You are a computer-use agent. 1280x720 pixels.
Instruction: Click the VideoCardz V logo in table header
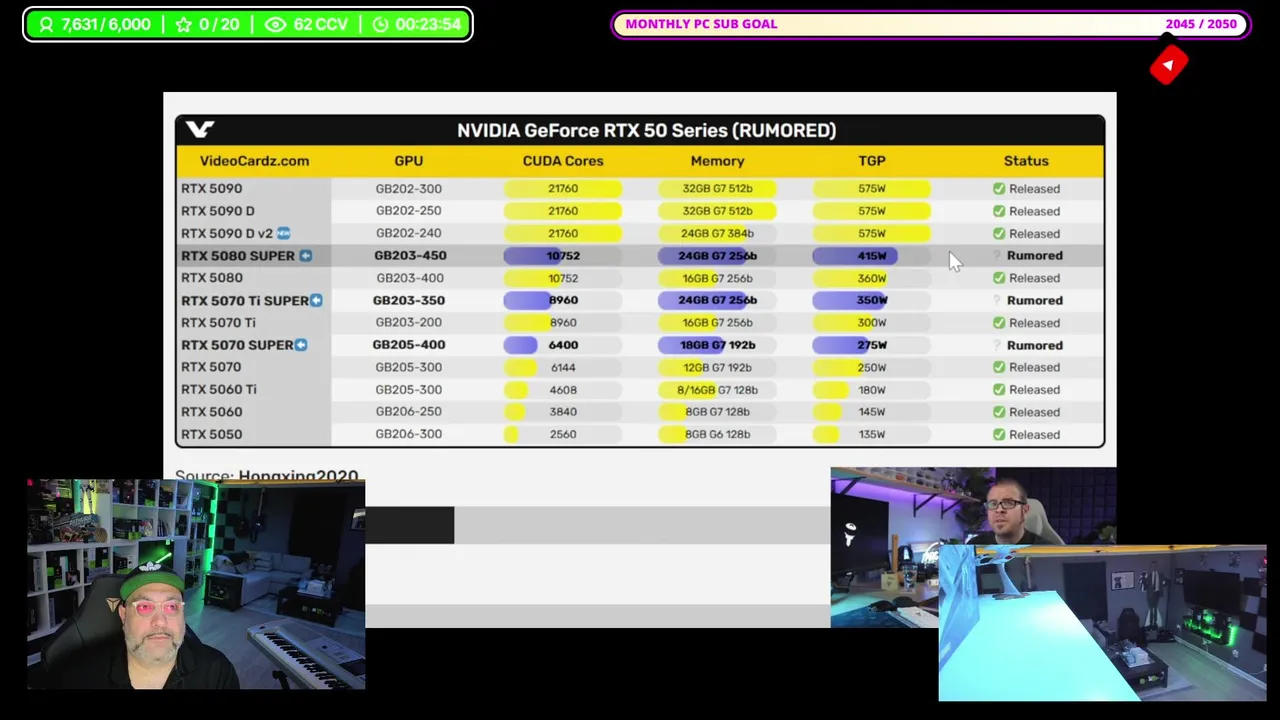tap(199, 129)
